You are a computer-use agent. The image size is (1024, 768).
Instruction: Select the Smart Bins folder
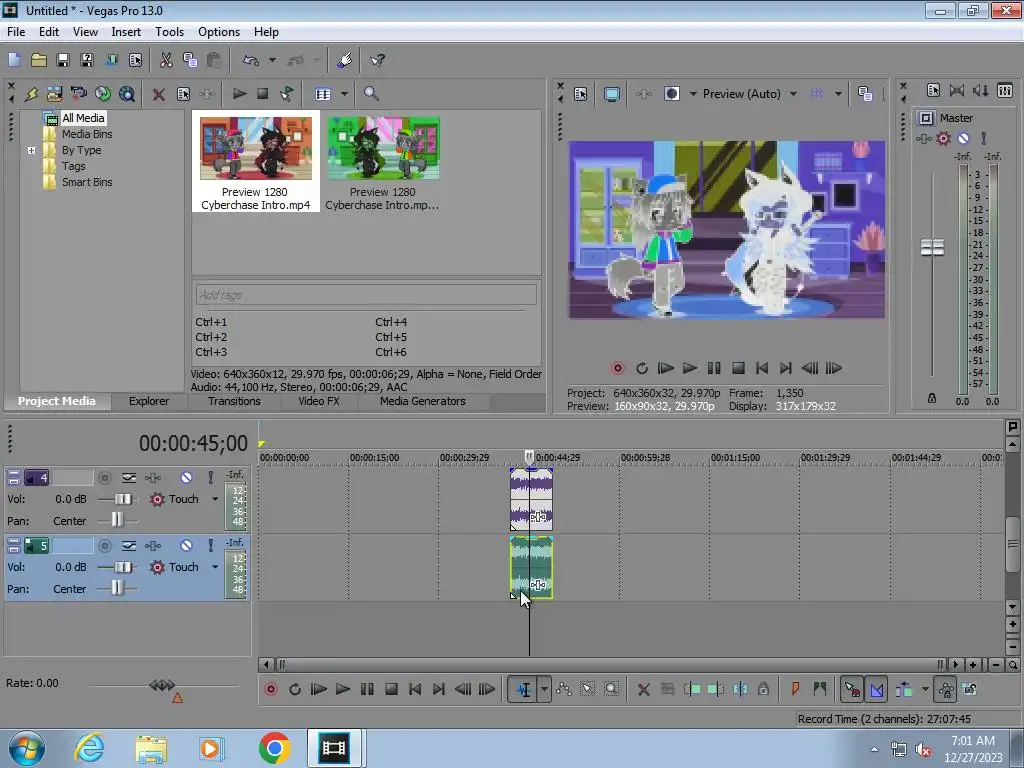[x=87, y=182]
